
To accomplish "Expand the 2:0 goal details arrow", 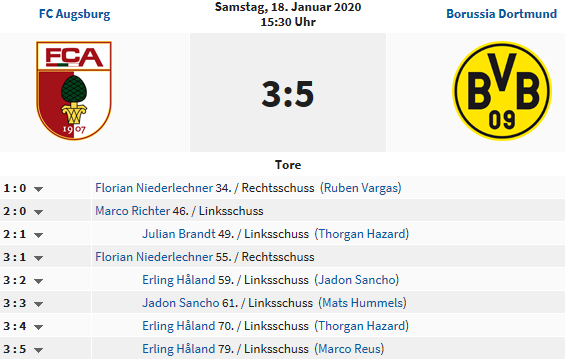I will point(39,212).
